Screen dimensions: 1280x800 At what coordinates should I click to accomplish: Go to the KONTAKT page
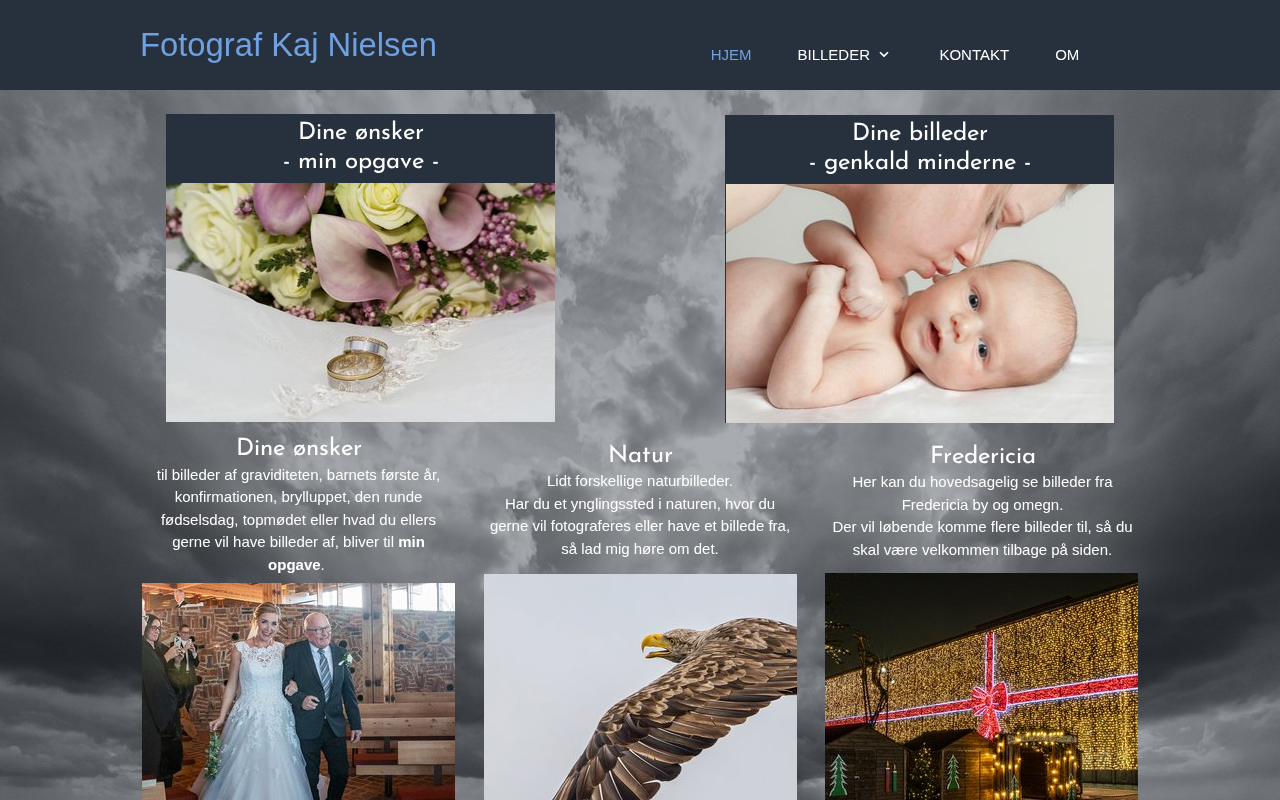(x=974, y=55)
